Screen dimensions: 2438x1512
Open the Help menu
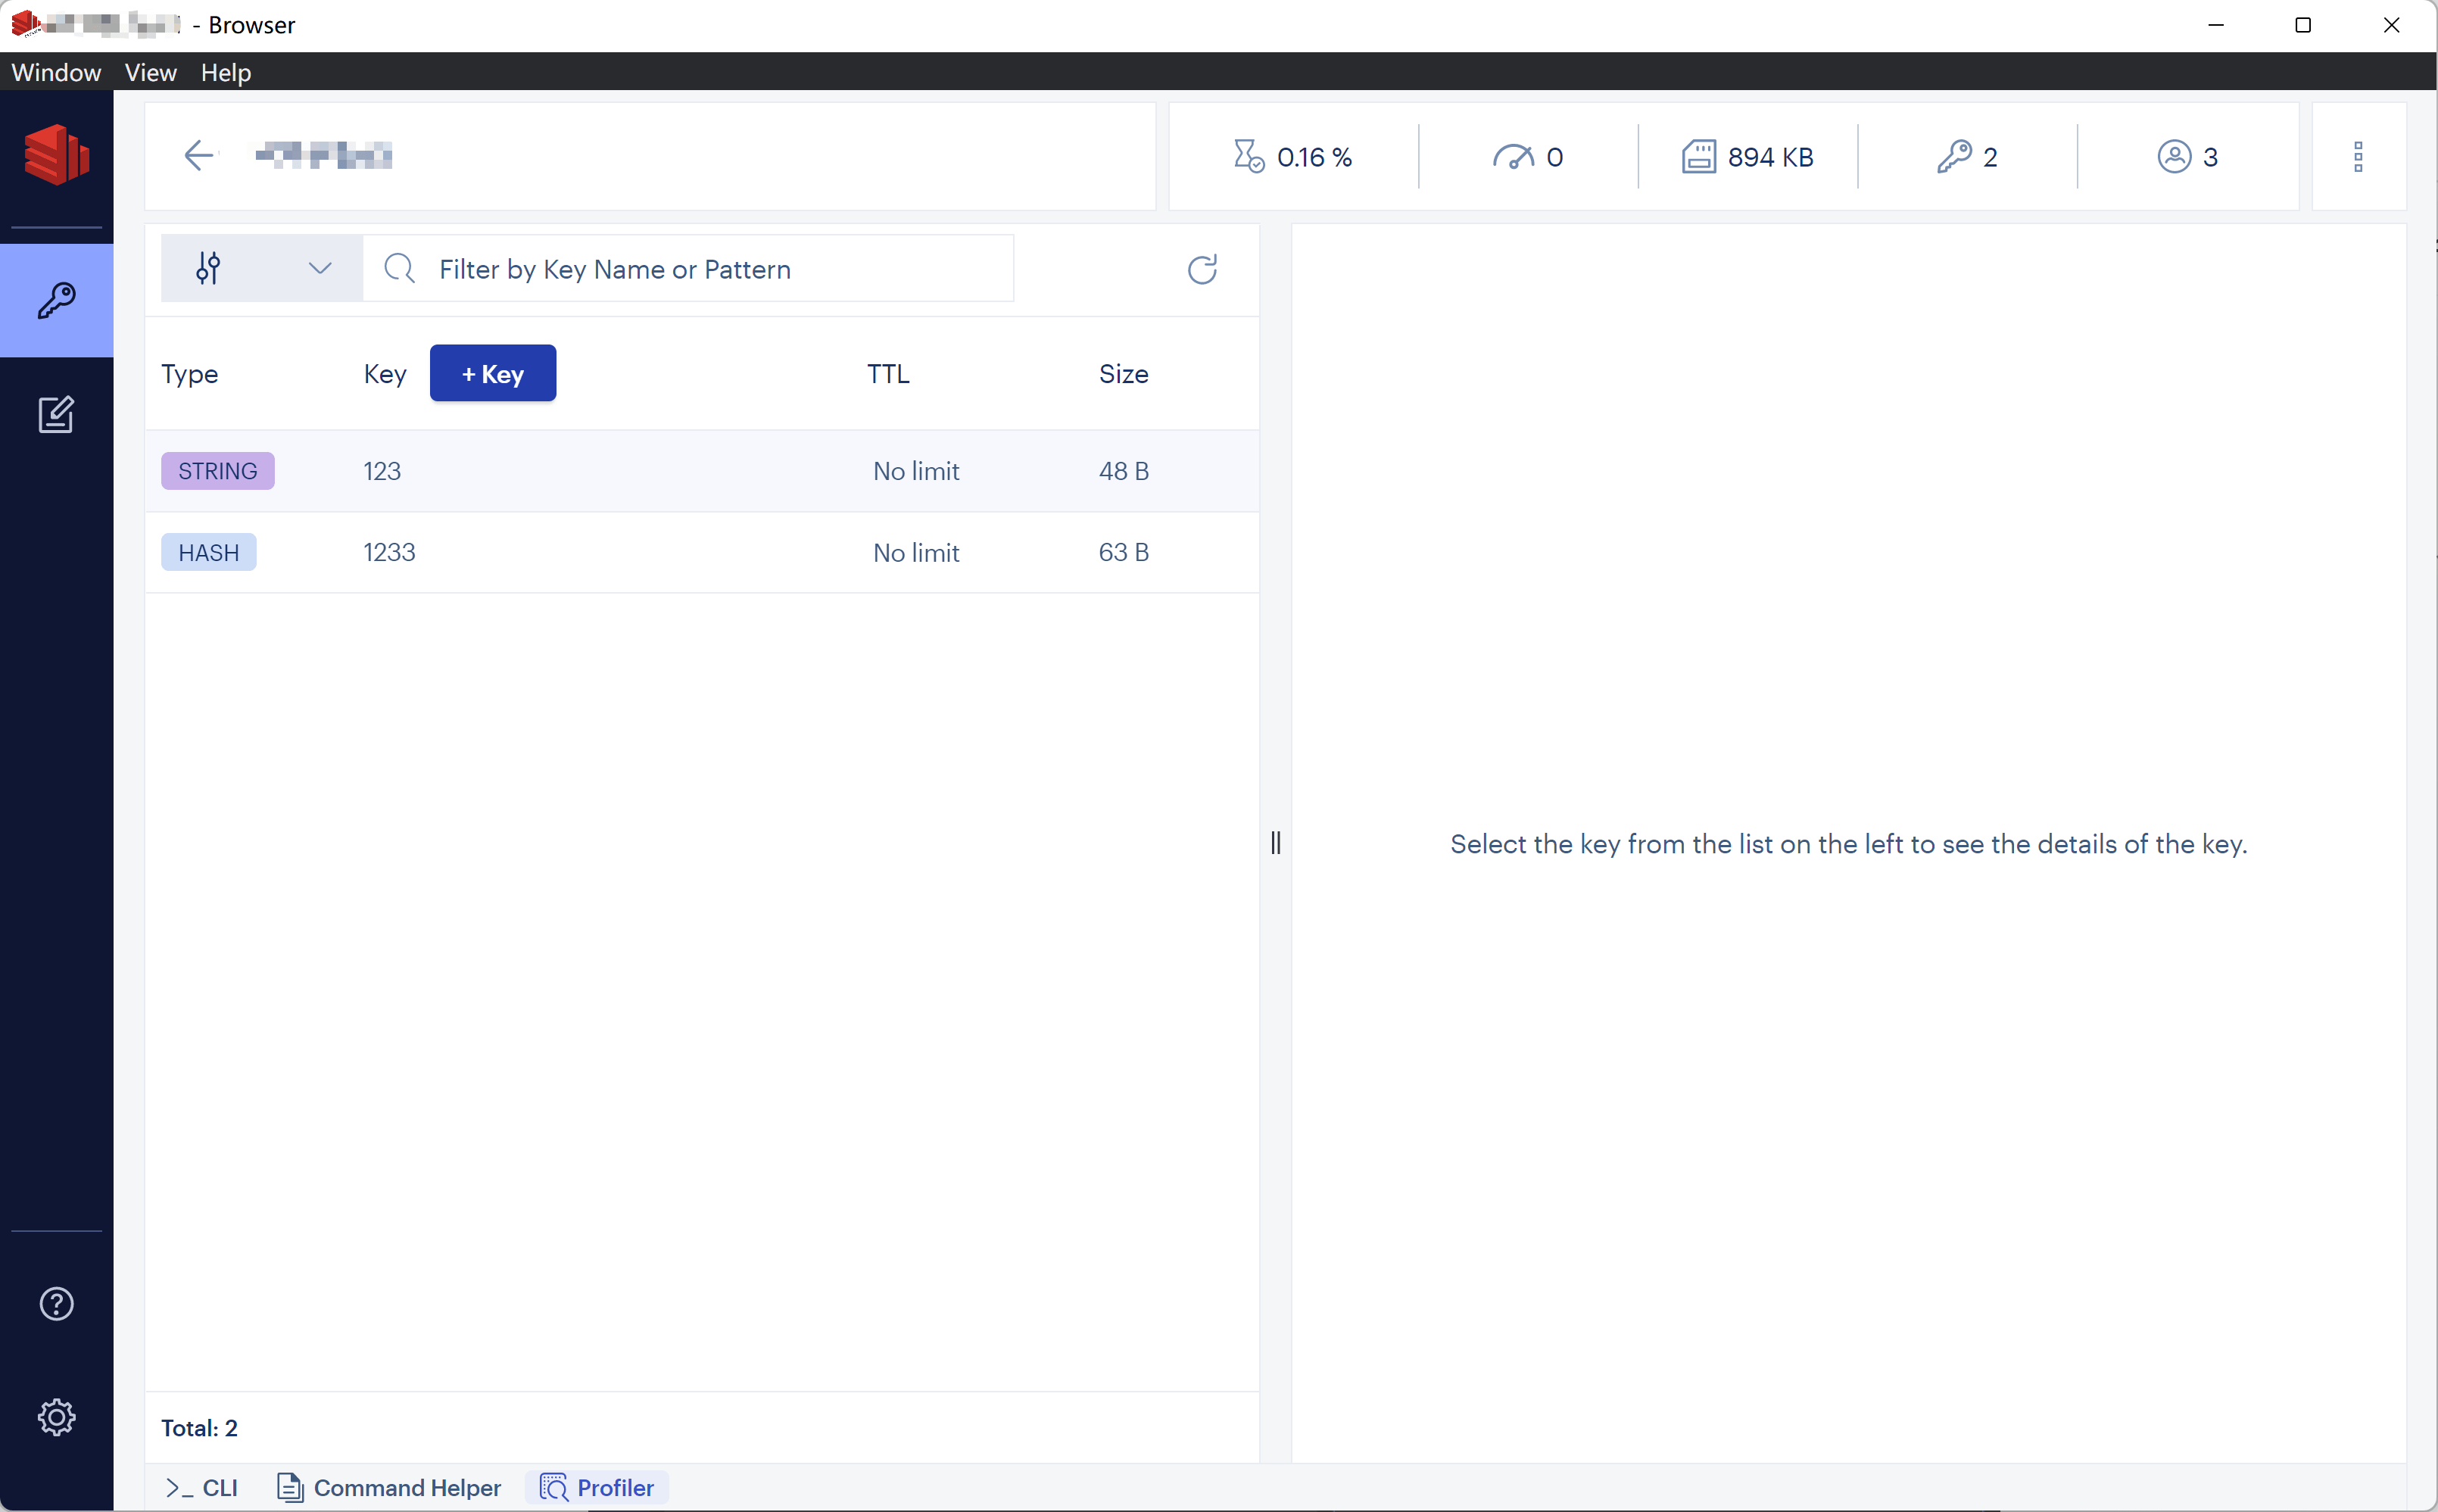coord(225,73)
